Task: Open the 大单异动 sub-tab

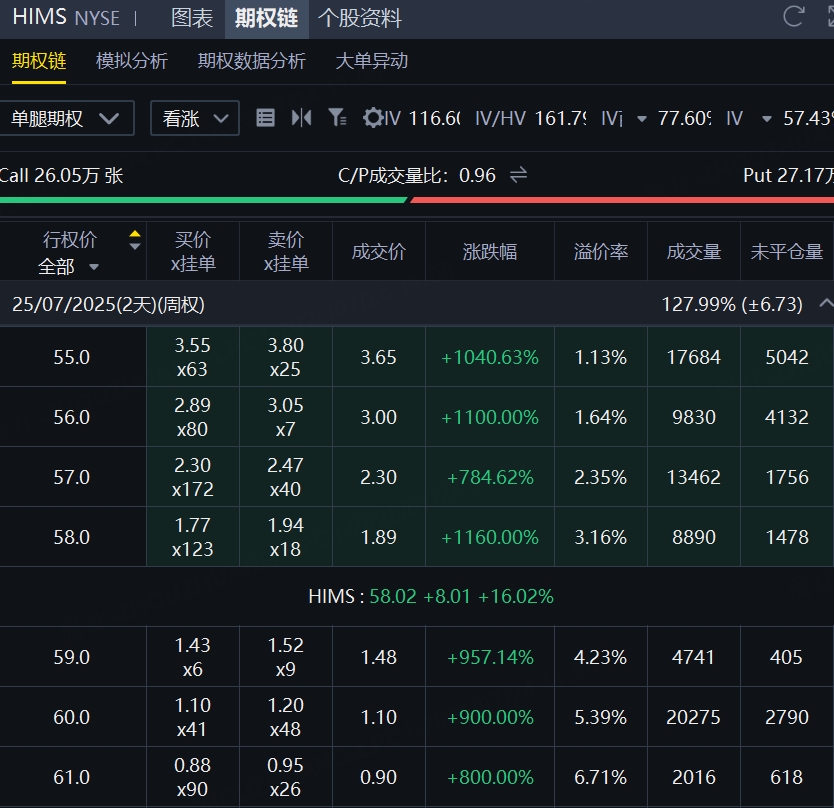Action: [x=372, y=61]
